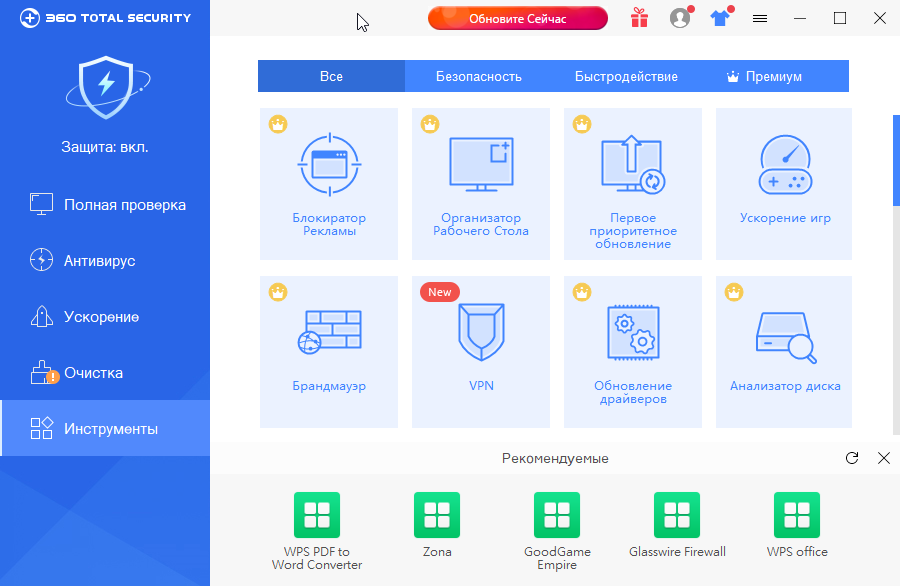Click the New badge on VPN

(x=440, y=292)
